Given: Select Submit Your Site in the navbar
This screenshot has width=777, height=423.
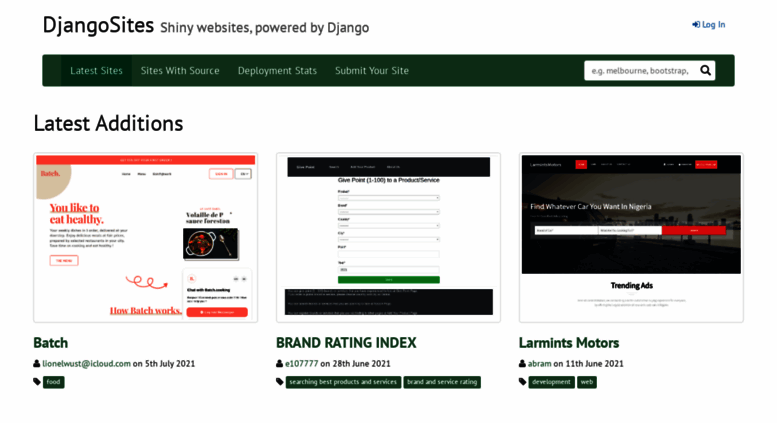Looking at the screenshot, I should (372, 71).
